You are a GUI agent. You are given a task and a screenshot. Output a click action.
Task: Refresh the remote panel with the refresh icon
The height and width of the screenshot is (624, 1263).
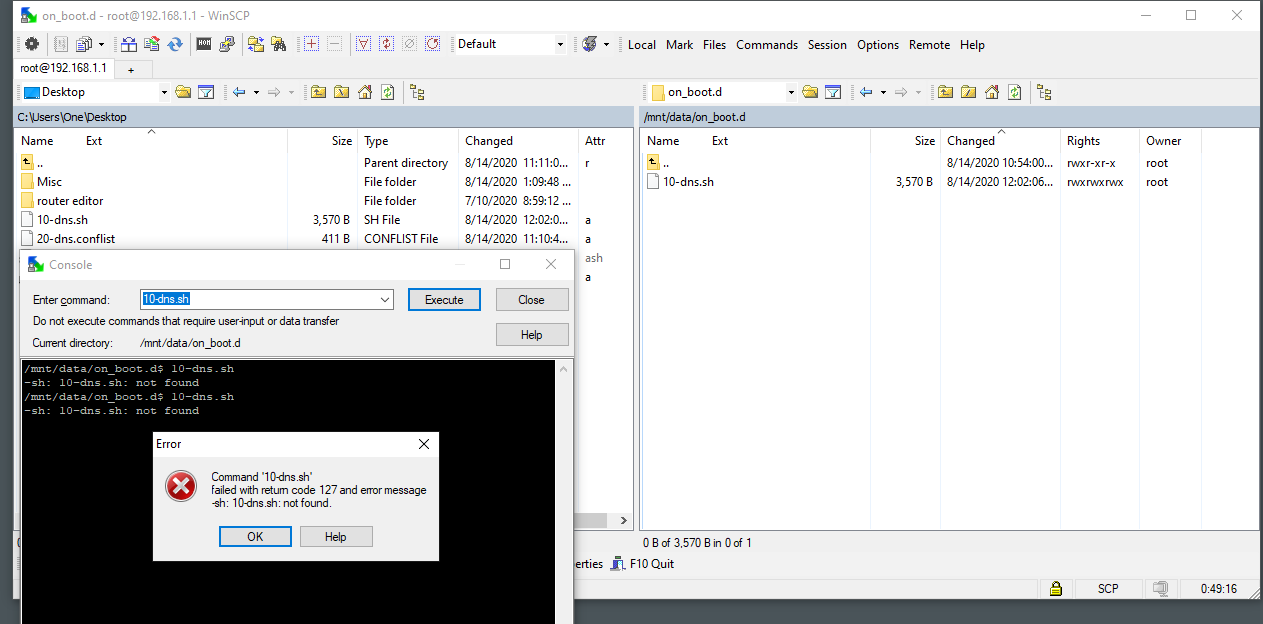[x=1014, y=92]
